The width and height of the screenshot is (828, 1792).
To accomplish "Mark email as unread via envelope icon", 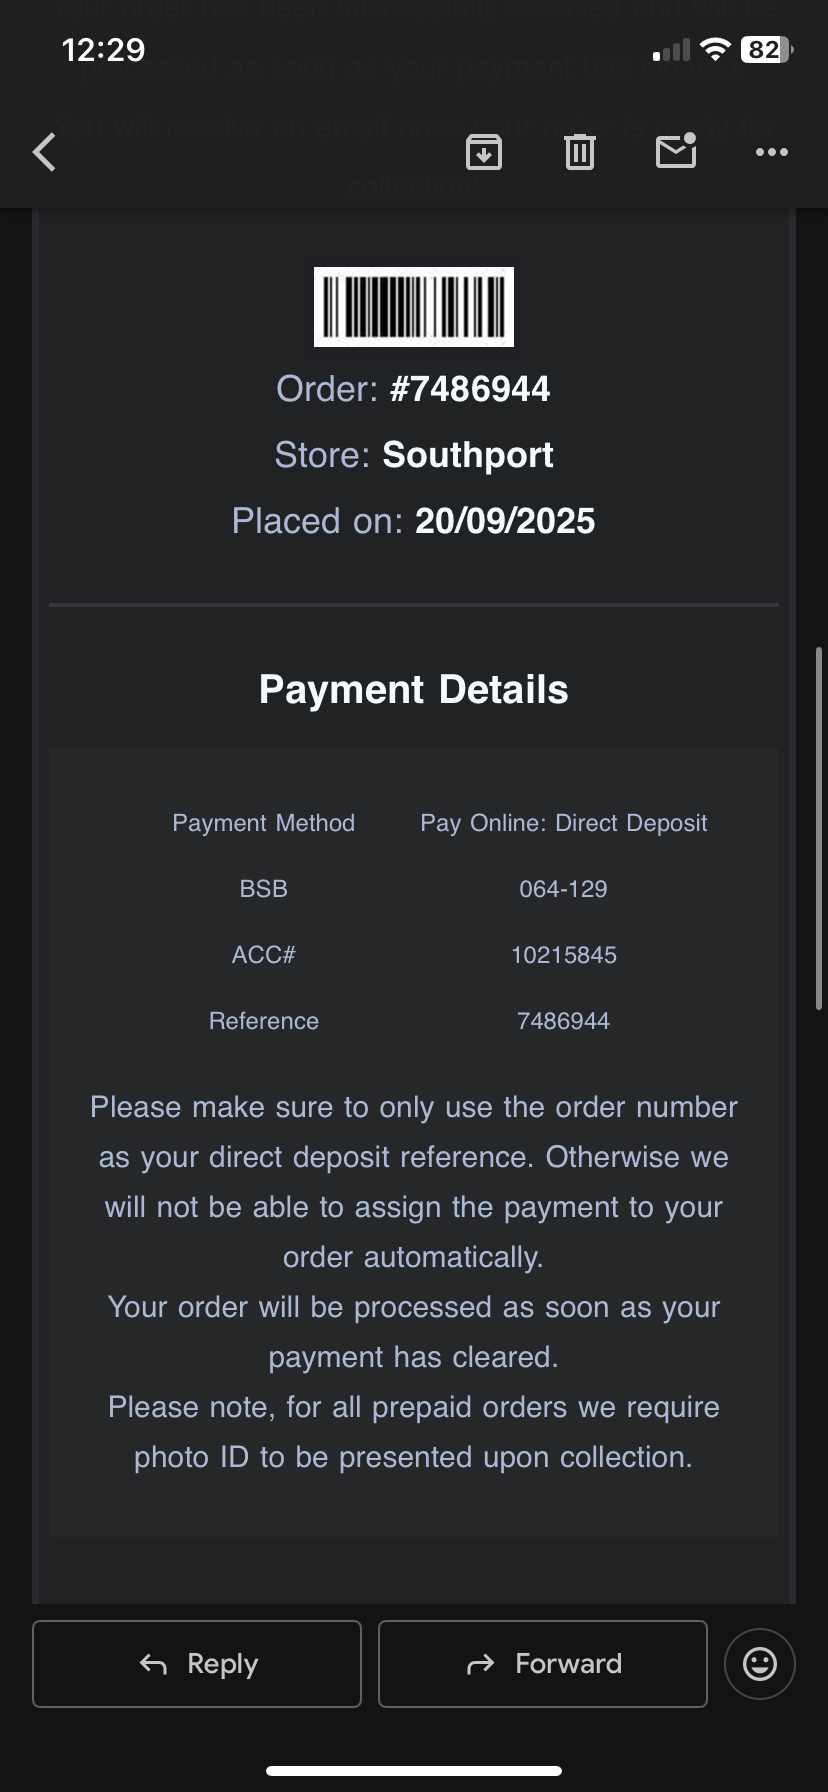I will (x=676, y=151).
